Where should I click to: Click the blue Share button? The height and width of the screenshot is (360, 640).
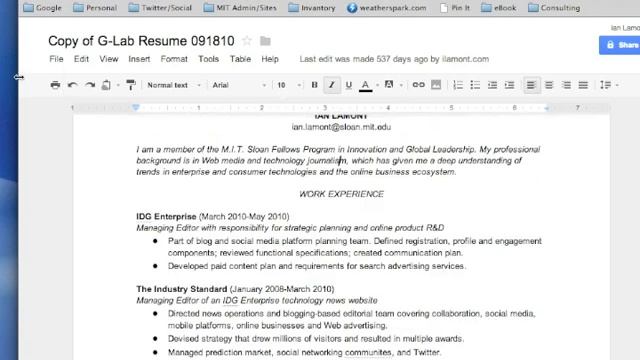point(620,45)
